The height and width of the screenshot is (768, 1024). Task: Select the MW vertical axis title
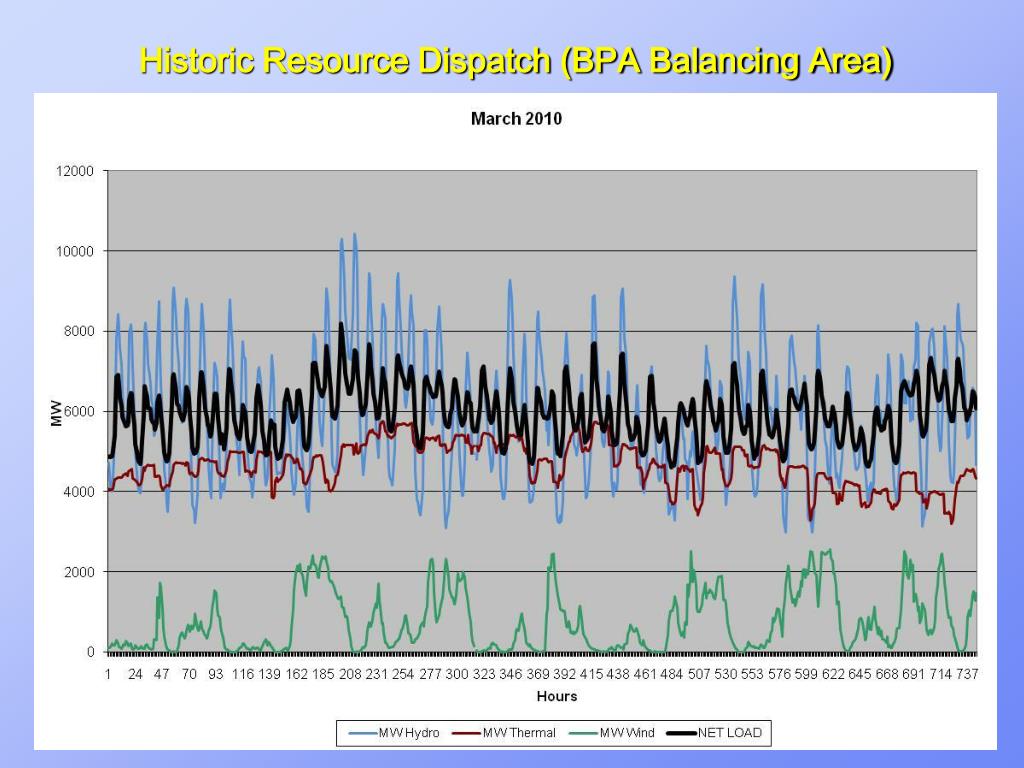tap(56, 413)
